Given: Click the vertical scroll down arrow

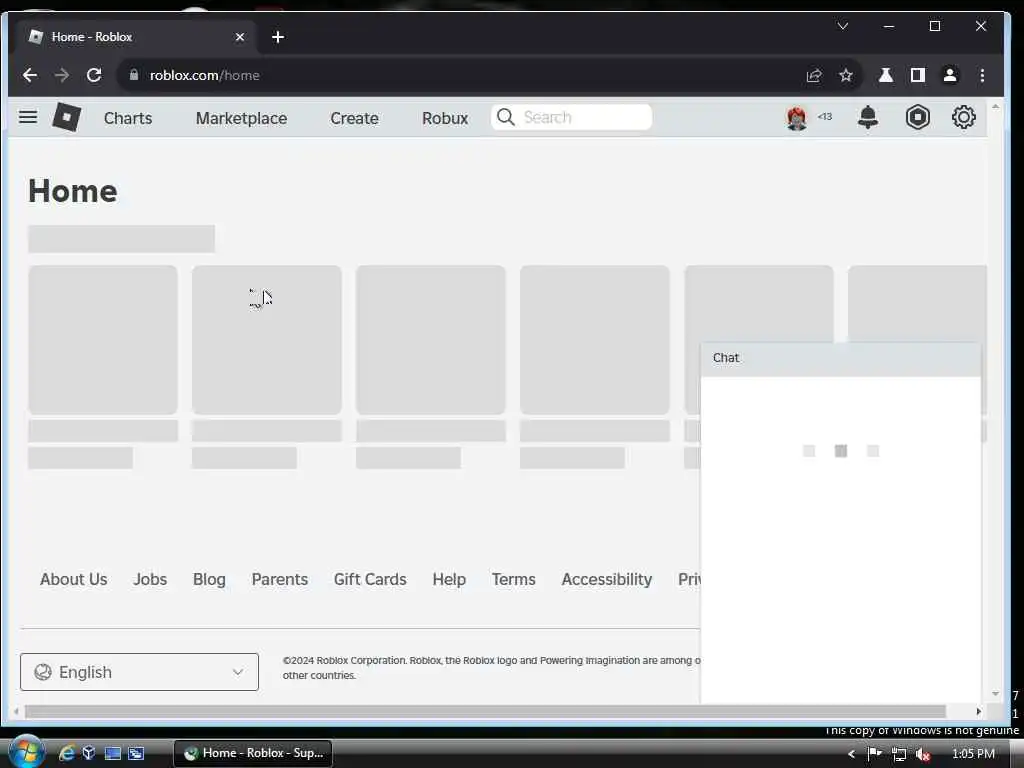Looking at the screenshot, I should (x=995, y=694).
